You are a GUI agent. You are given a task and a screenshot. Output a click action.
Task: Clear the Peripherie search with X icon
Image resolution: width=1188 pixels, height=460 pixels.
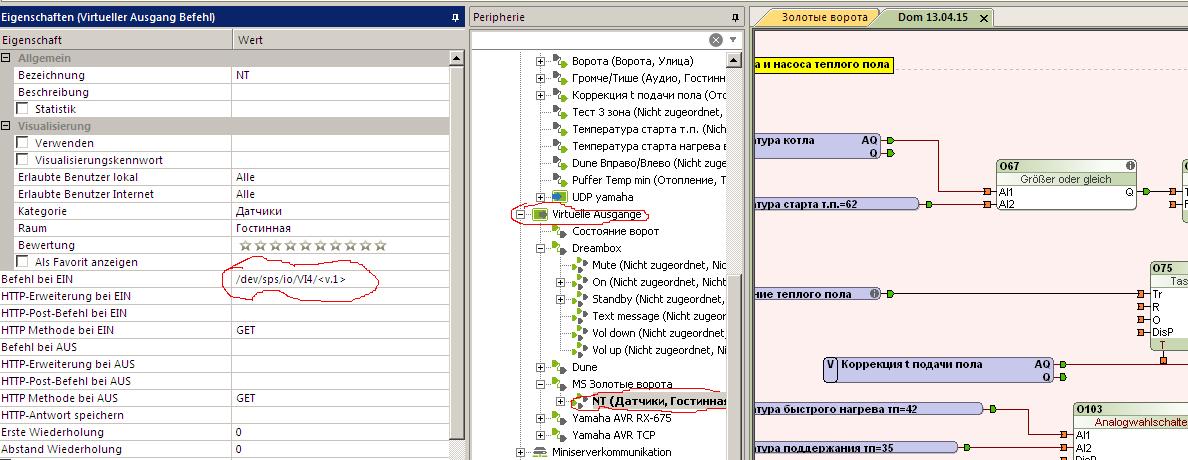(x=716, y=40)
